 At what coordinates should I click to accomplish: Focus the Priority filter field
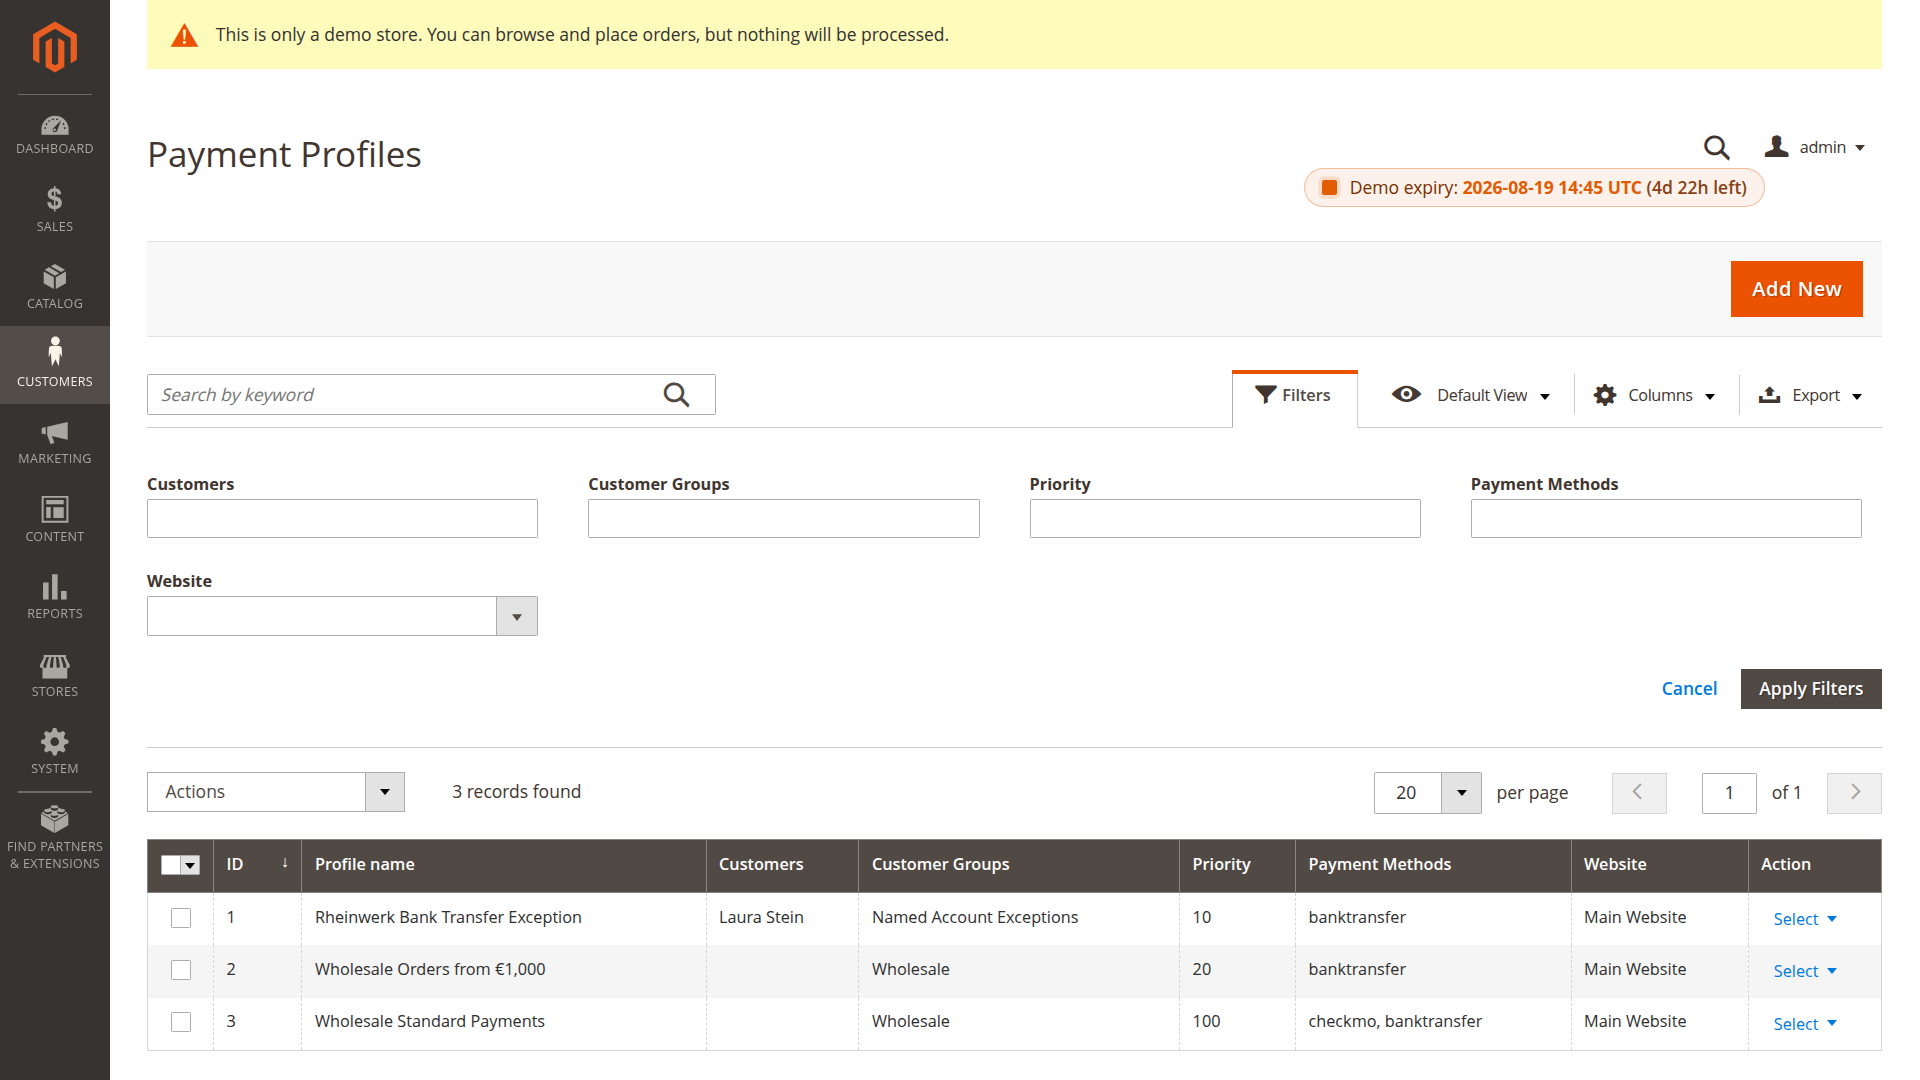(x=1225, y=519)
